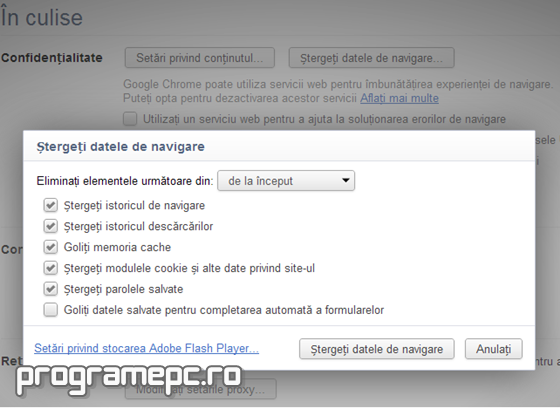Viewport: 560px width, 408px height.
Task: Click background 'Ștergeți datele de navigare...' button
Action: [371, 58]
